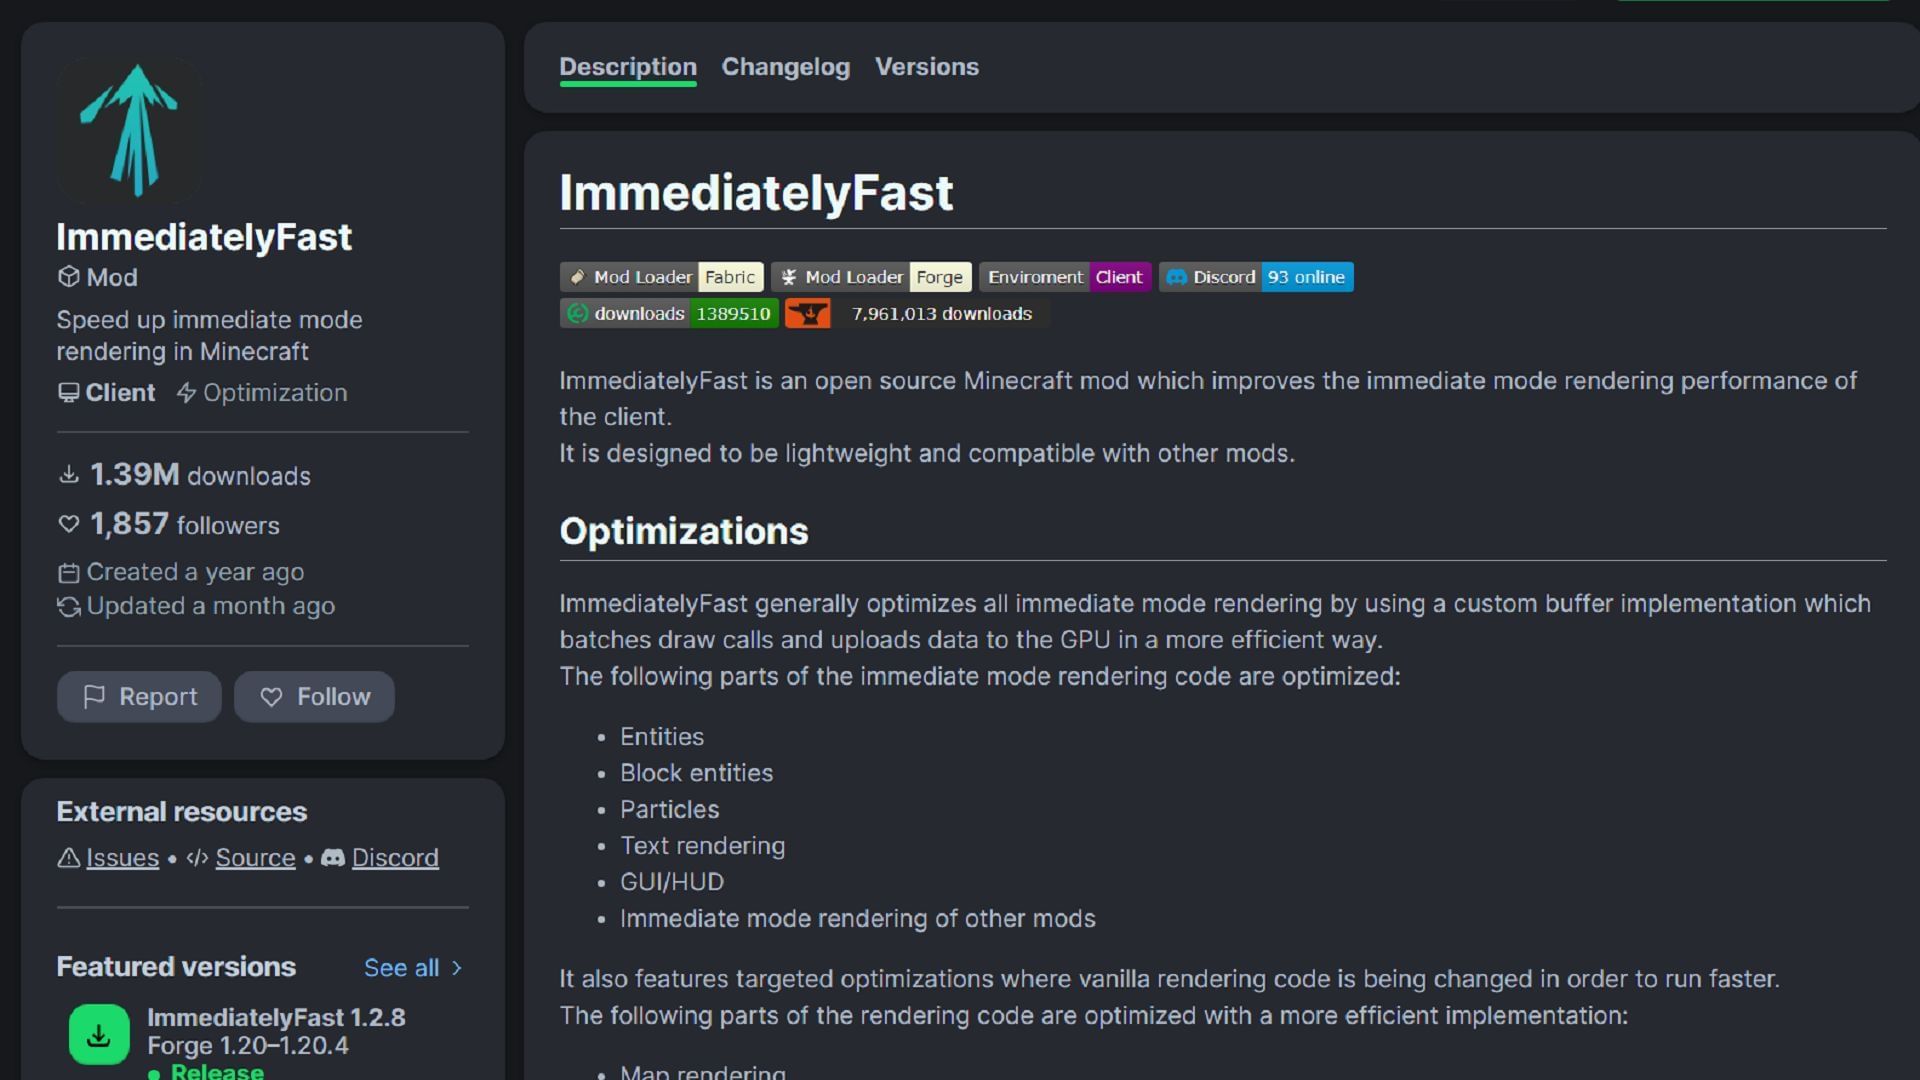Click the Modrinth downloads count icon
Viewport: 1920px width, 1080px height.
[x=575, y=313]
